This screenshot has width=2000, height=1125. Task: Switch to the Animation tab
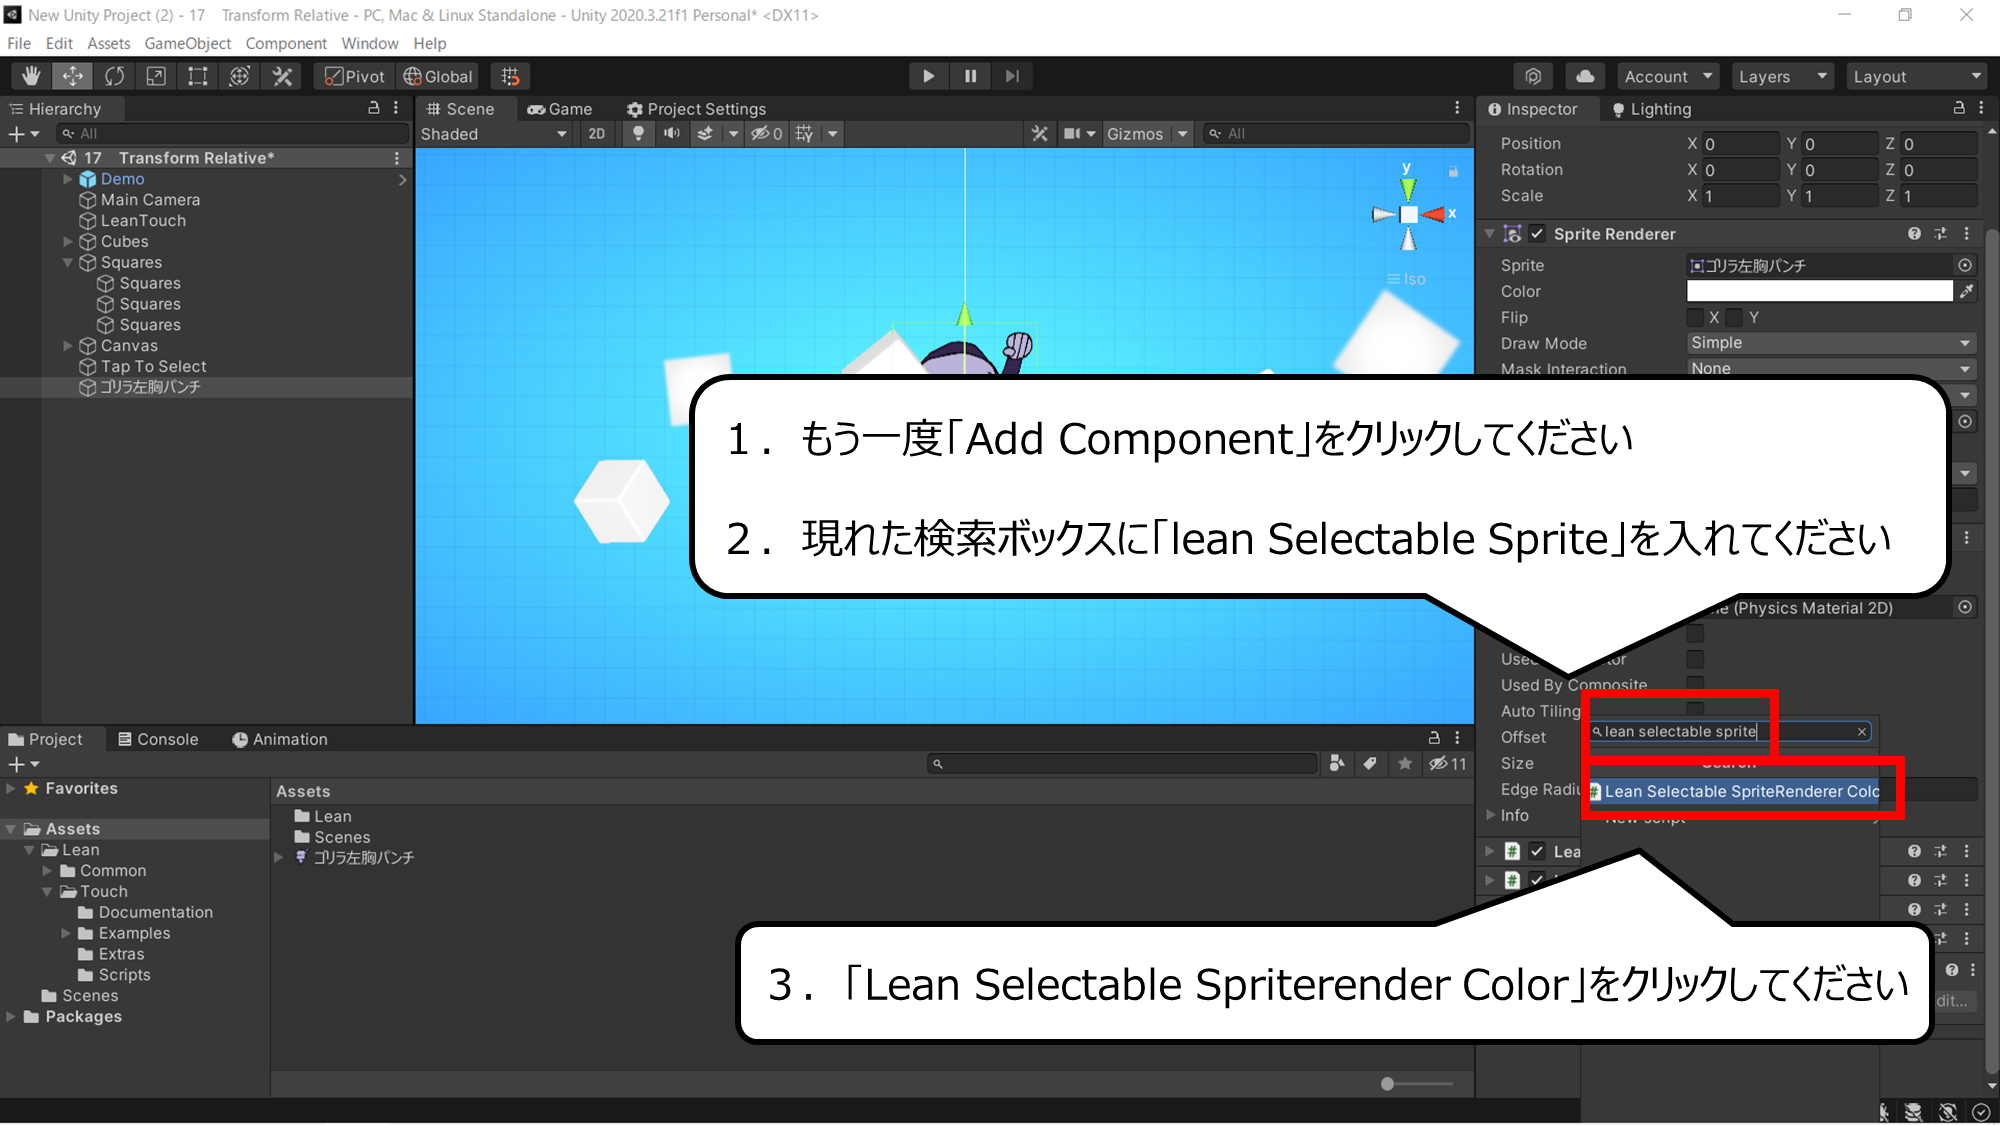click(x=280, y=739)
